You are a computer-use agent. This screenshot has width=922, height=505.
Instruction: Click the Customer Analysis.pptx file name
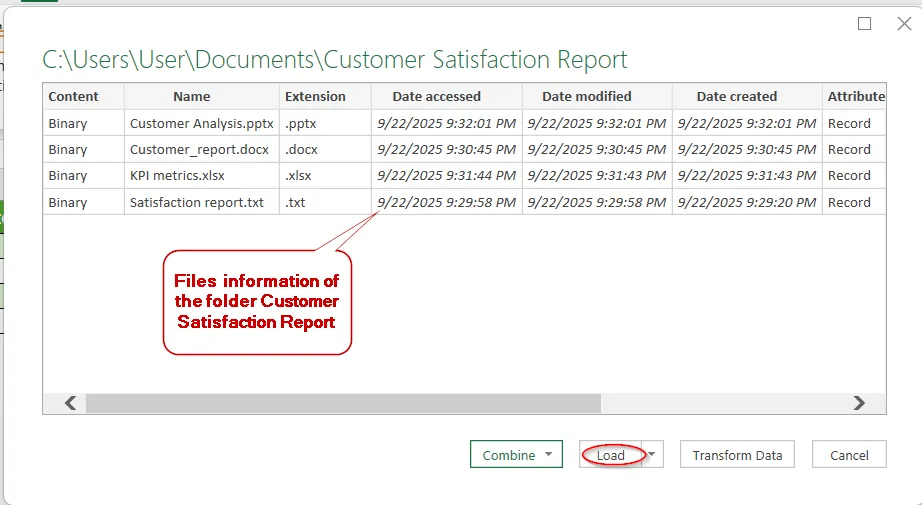click(202, 123)
